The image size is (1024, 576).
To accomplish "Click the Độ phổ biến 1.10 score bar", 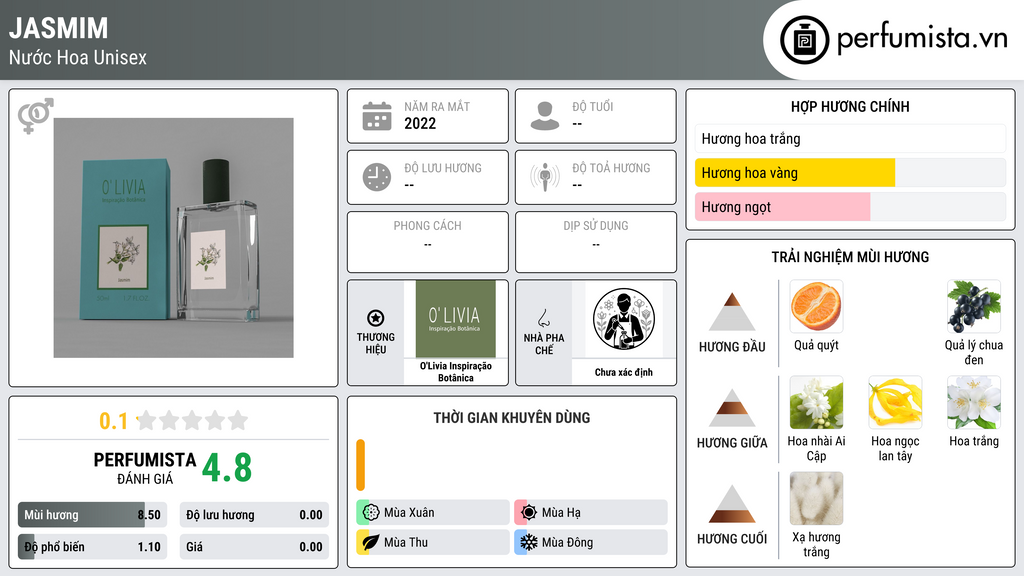I will point(92,547).
